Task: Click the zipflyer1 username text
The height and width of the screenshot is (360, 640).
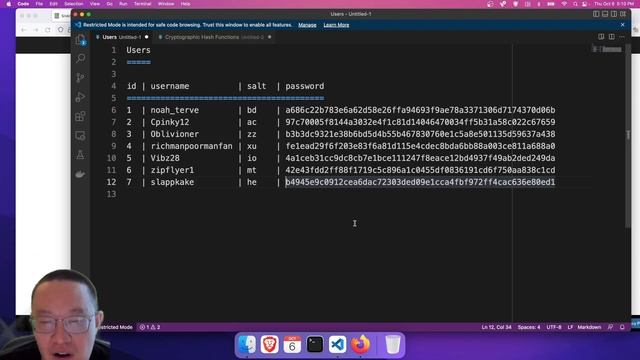Action: pos(172,170)
